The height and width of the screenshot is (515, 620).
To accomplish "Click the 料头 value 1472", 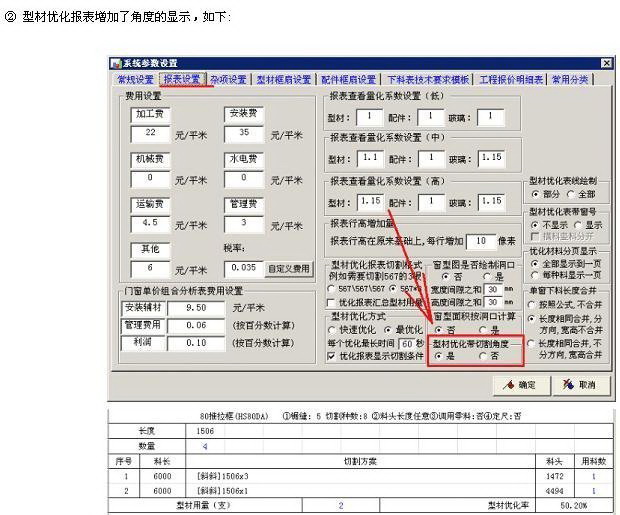I will click(554, 477).
